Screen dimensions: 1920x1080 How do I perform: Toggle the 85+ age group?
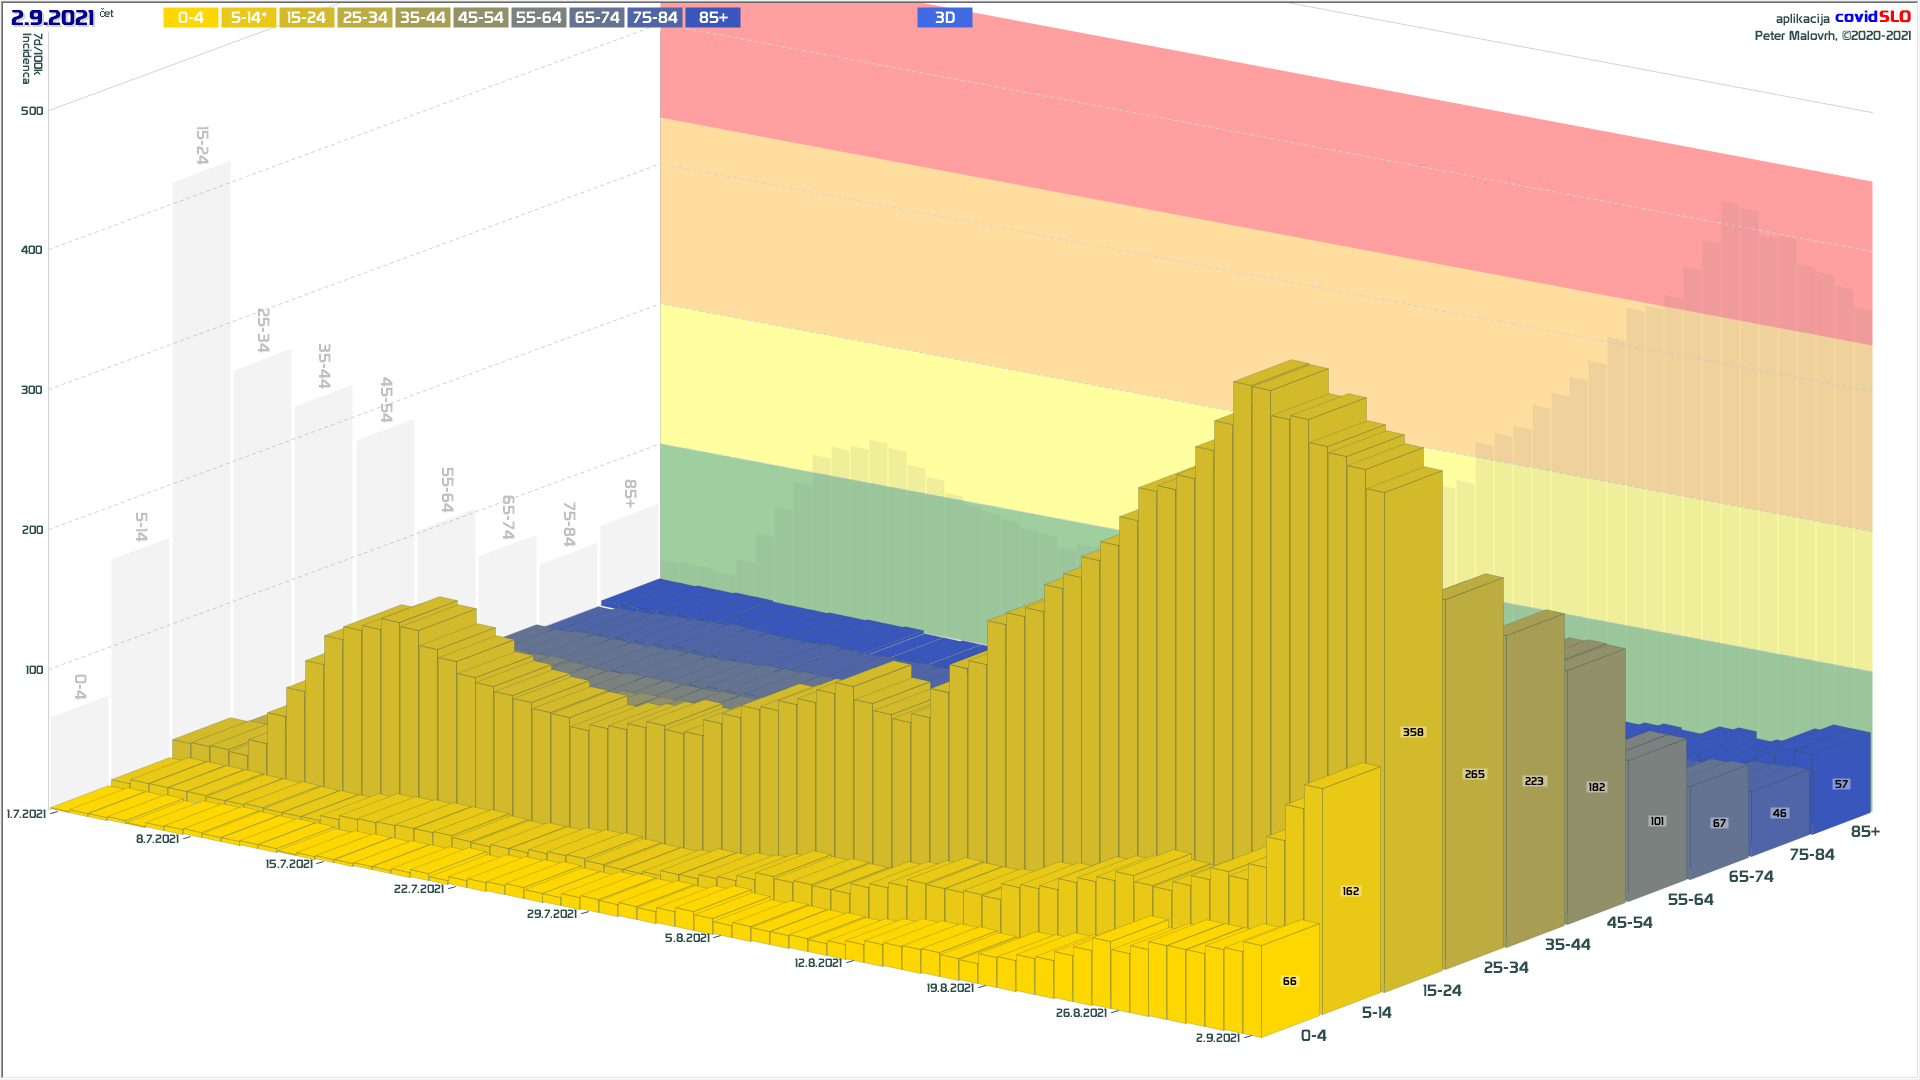pos(713,18)
